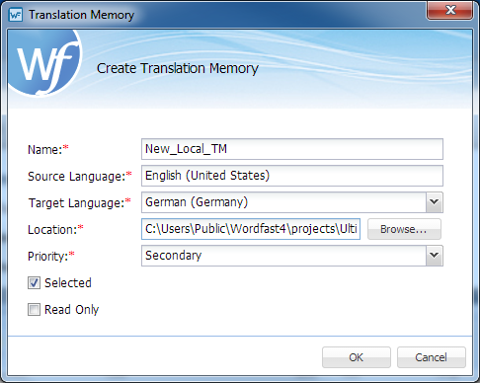Click the "Read Only" checkbox label text
Screen dimensions: 480x383
point(72,310)
